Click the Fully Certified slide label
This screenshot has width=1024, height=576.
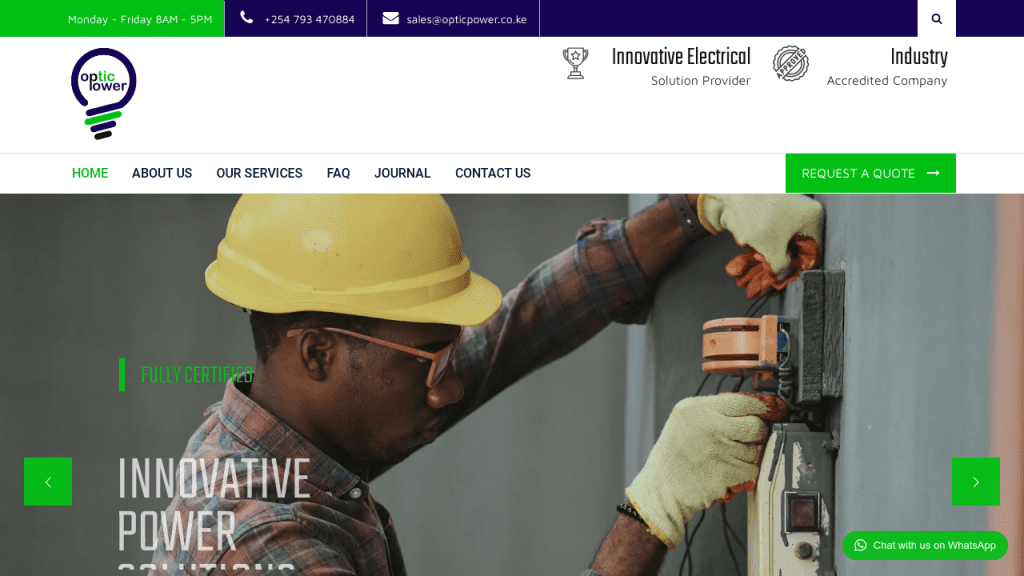[x=197, y=375]
